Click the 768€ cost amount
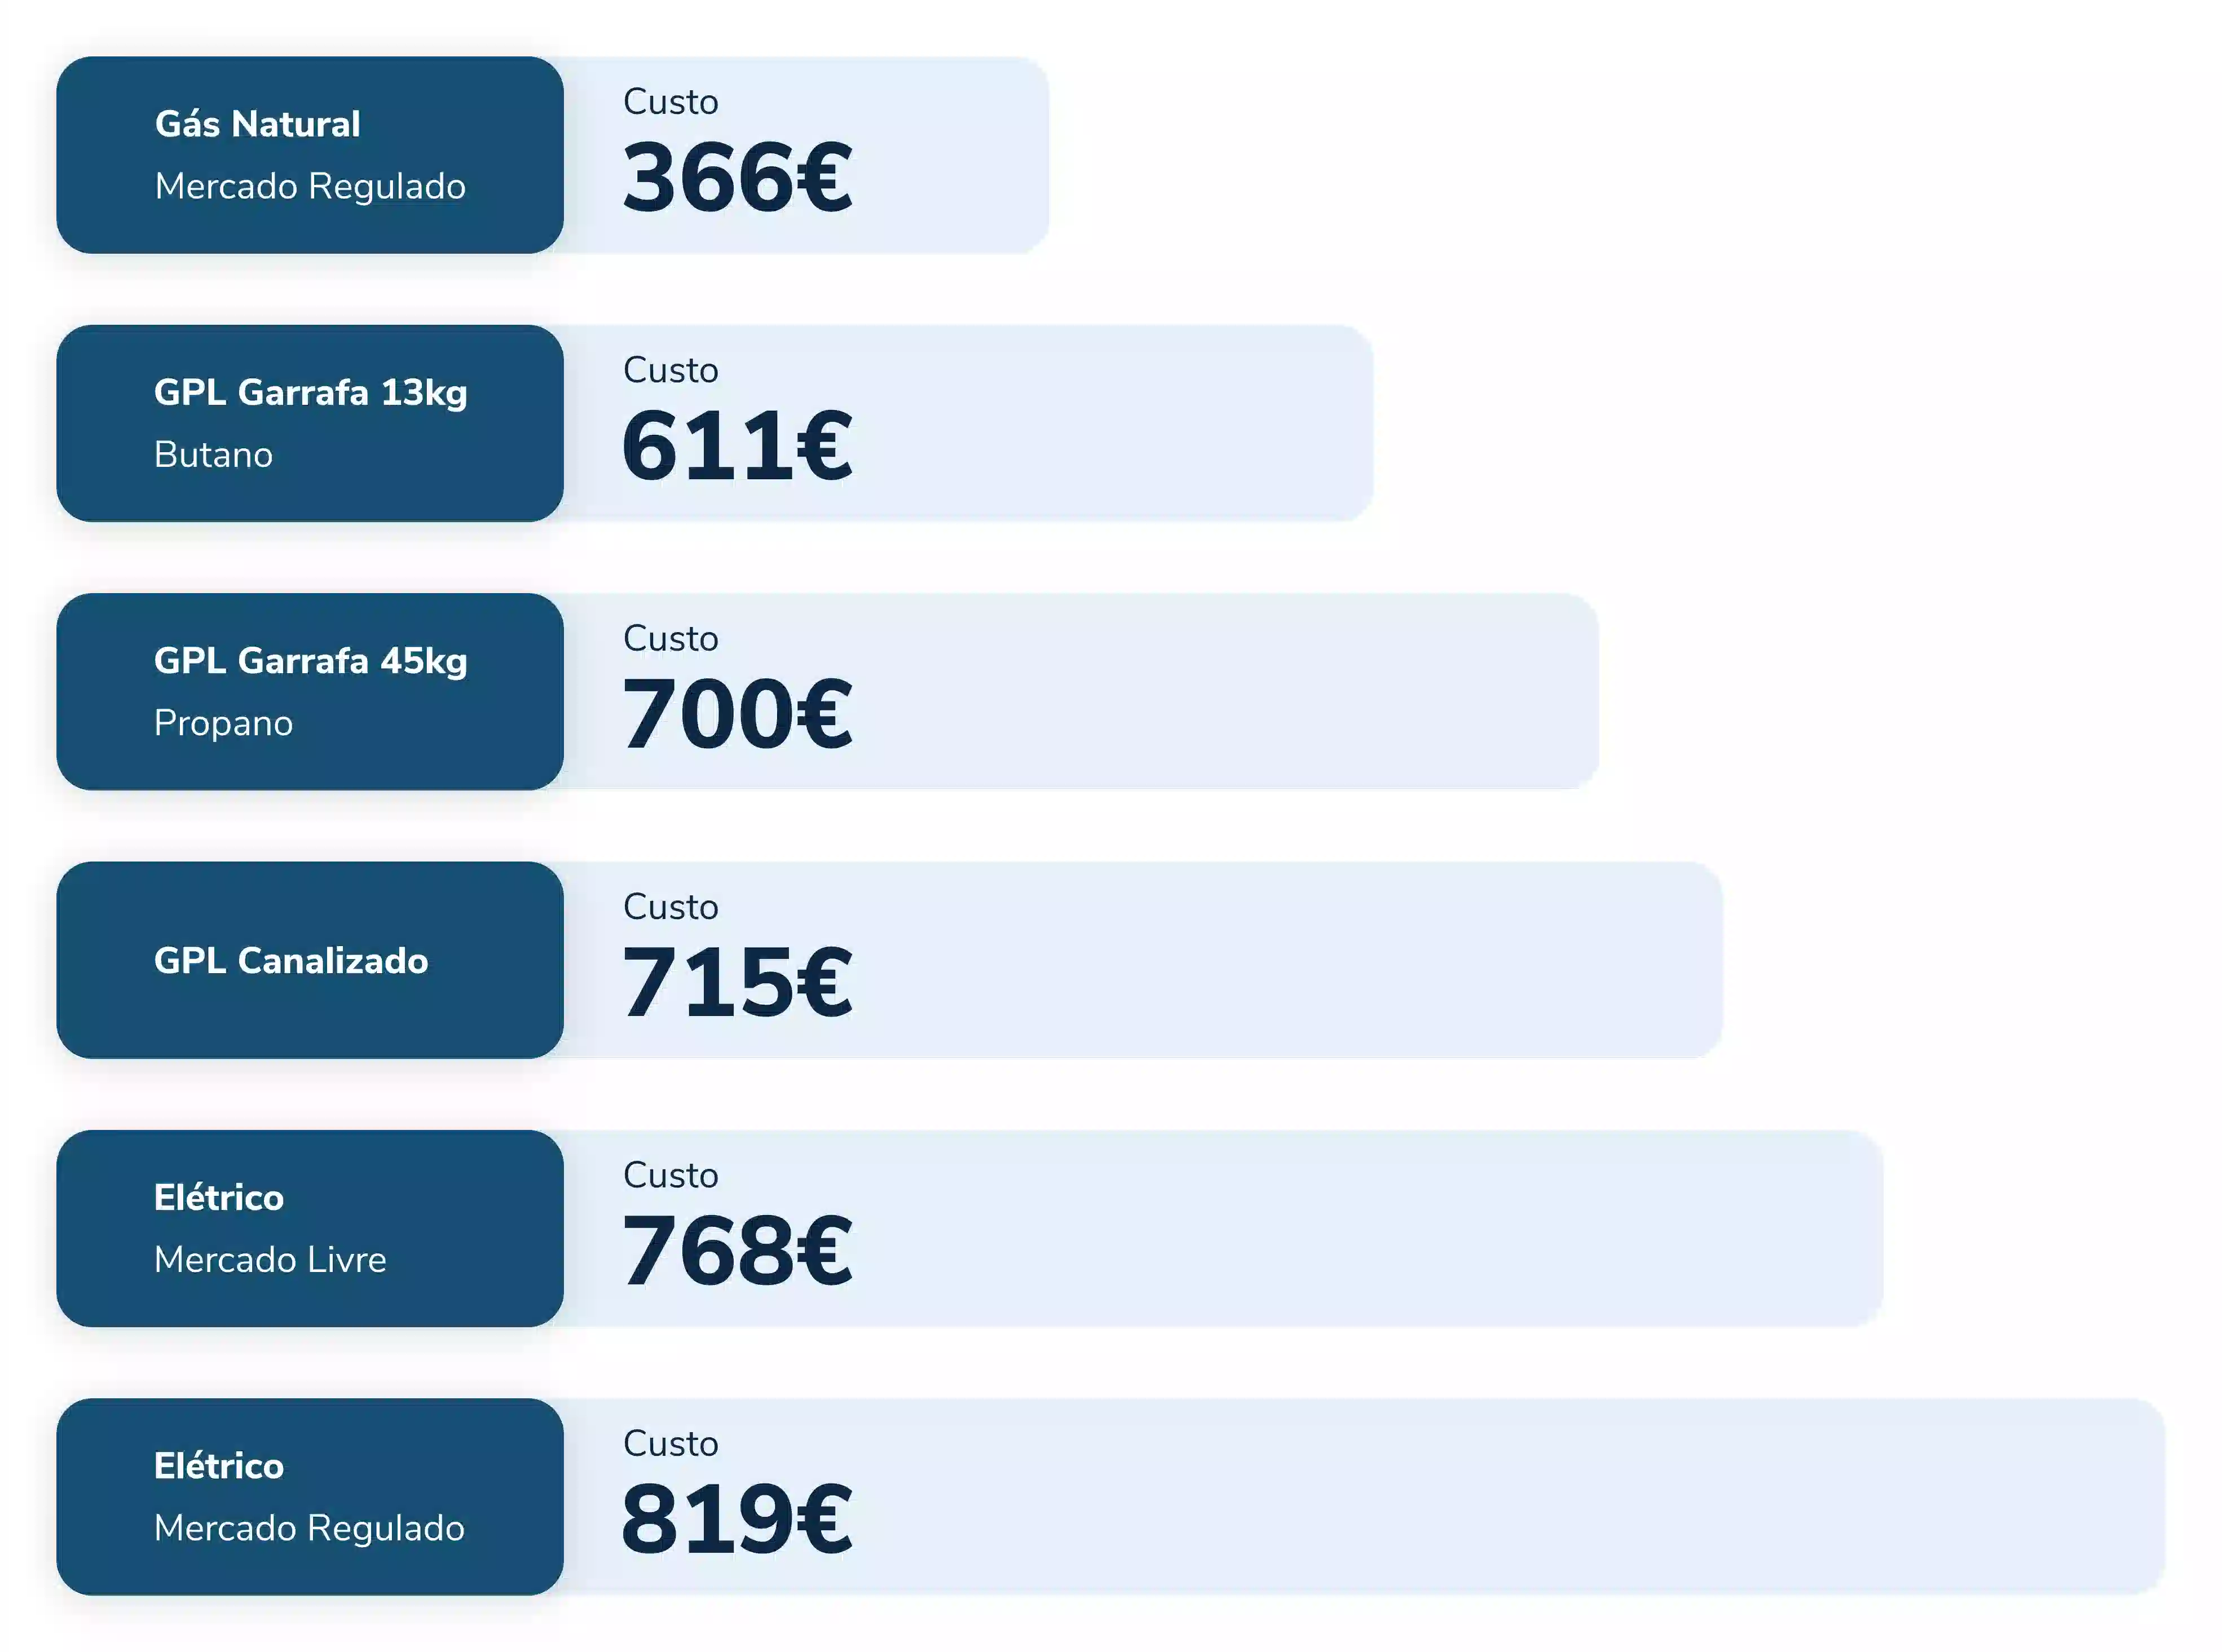The width and height of the screenshot is (2222, 1652). 737,1251
